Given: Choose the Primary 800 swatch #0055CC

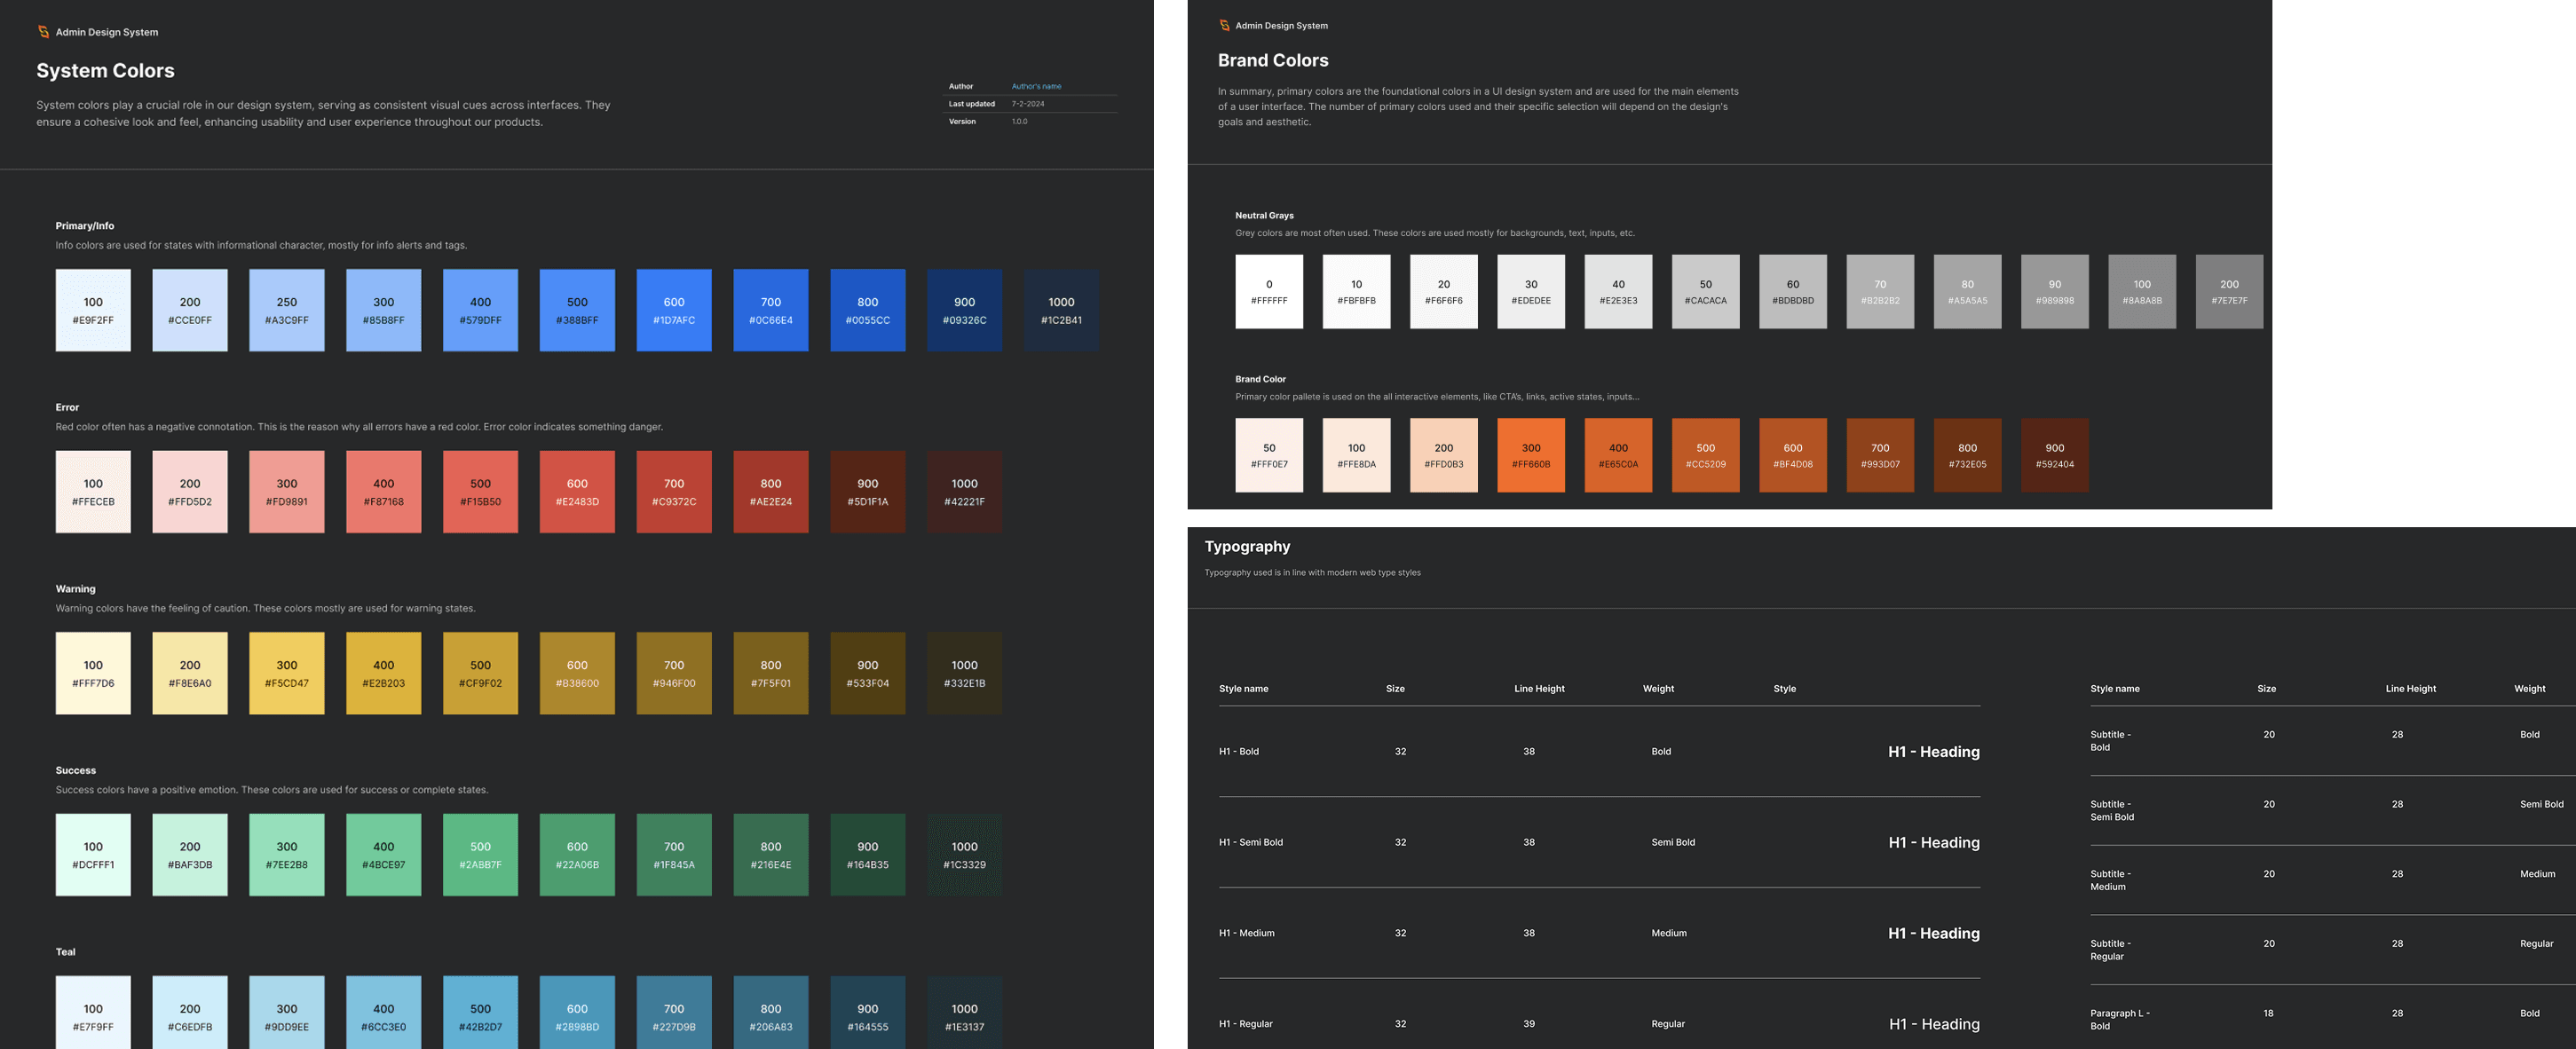Looking at the screenshot, I should [868, 310].
